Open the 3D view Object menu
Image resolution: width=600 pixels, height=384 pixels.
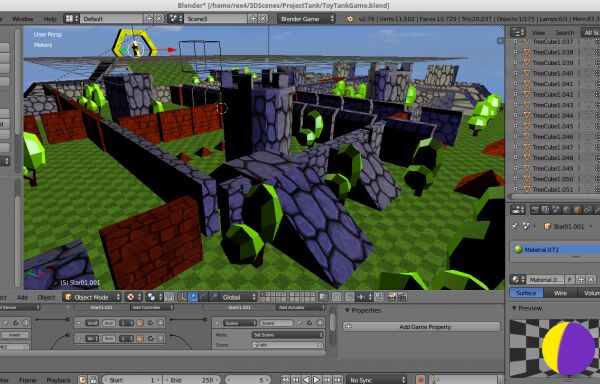click(x=46, y=297)
